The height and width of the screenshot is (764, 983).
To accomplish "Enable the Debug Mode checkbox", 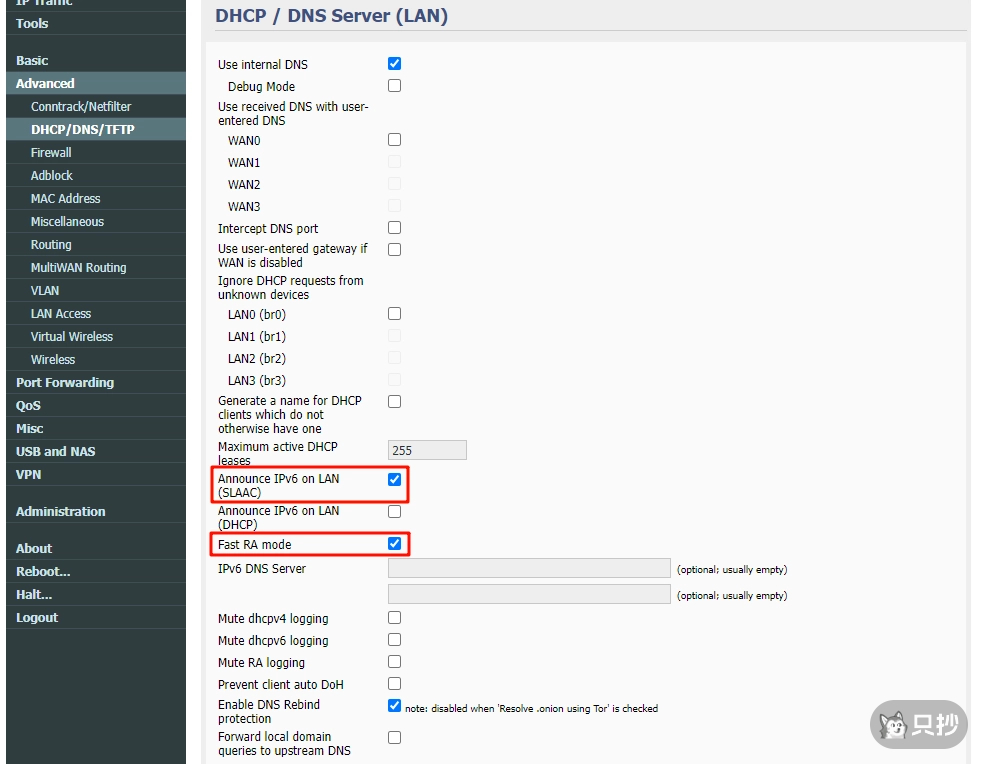I will click(x=394, y=86).
